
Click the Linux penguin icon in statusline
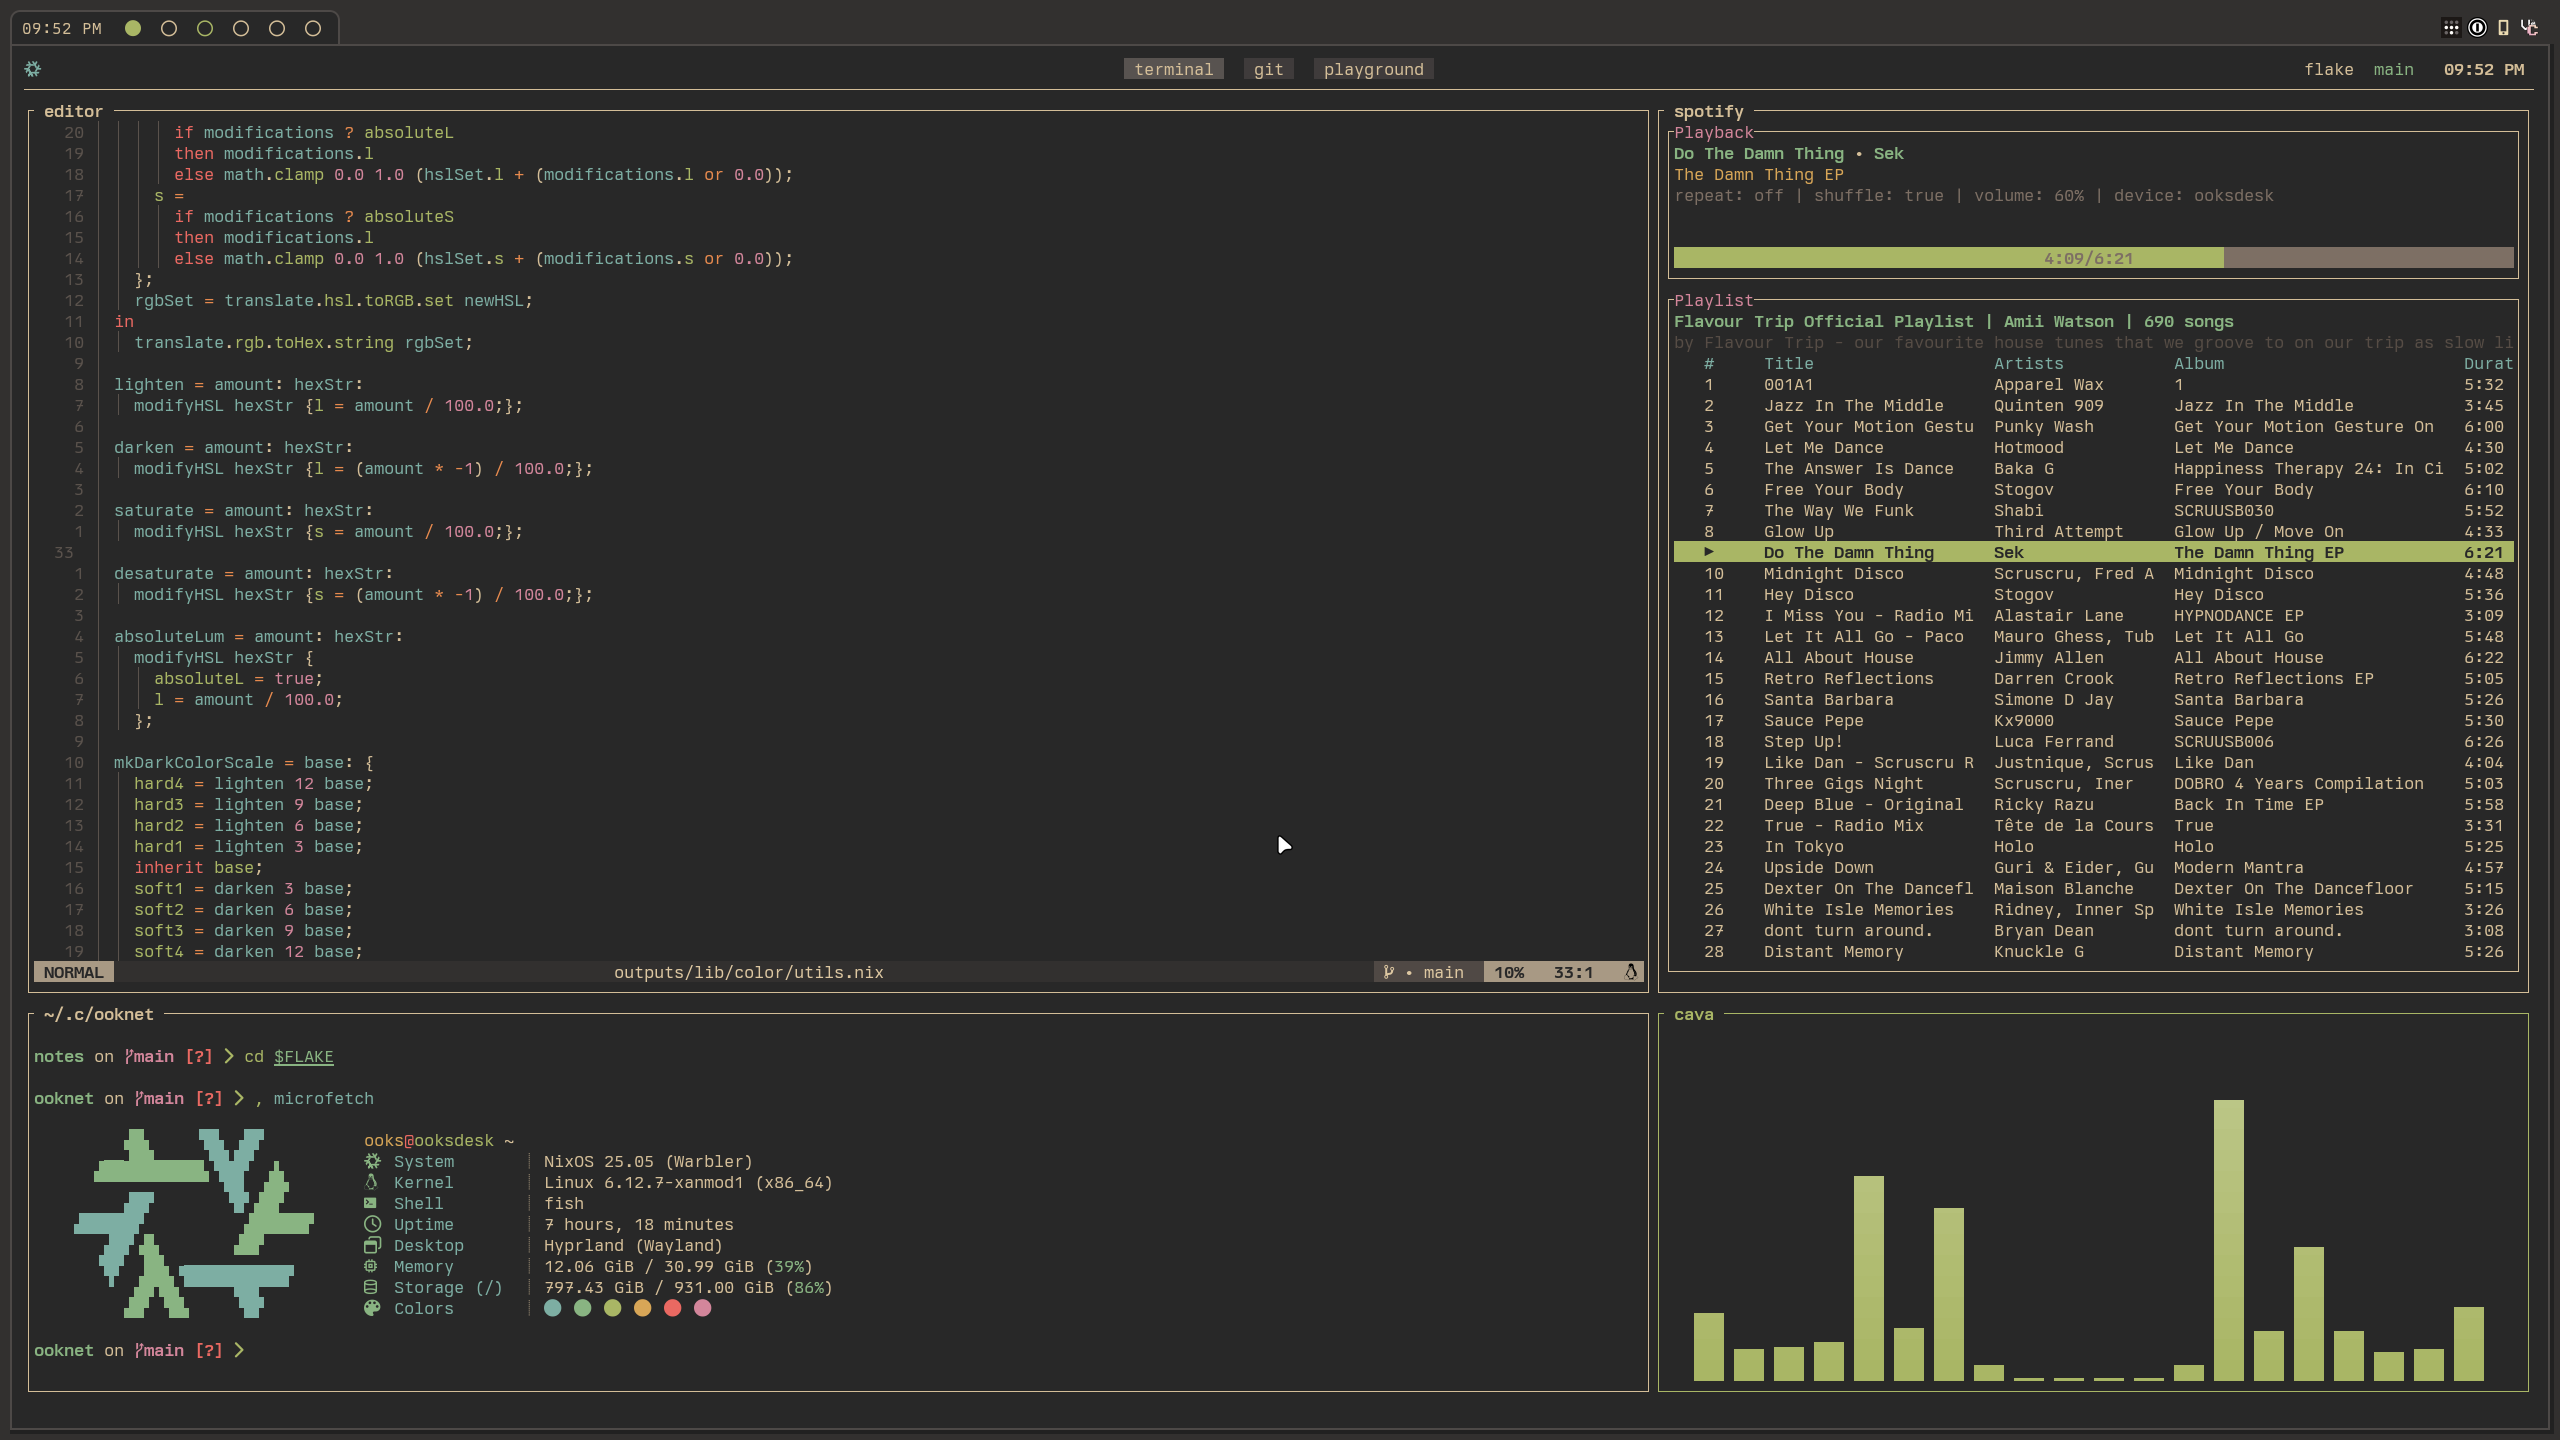1631,972
